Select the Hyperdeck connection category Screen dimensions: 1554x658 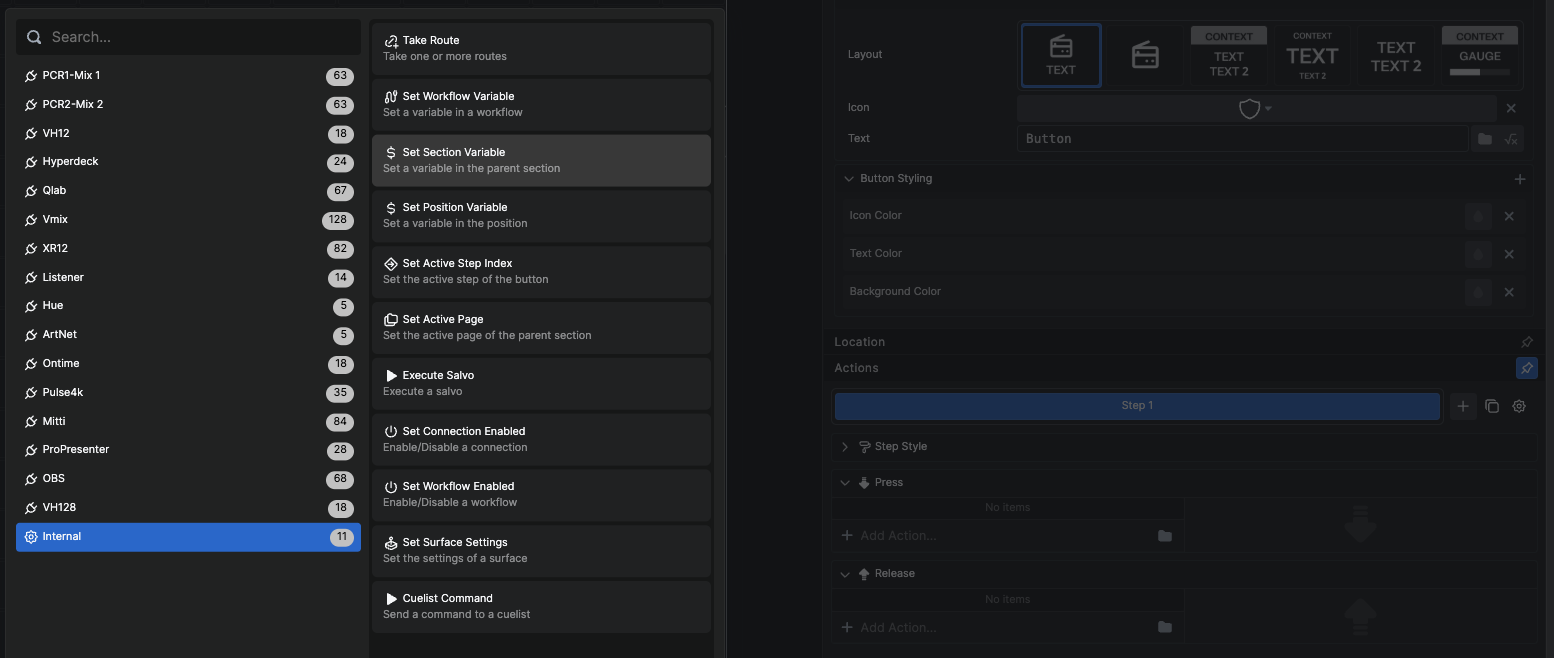(x=188, y=162)
